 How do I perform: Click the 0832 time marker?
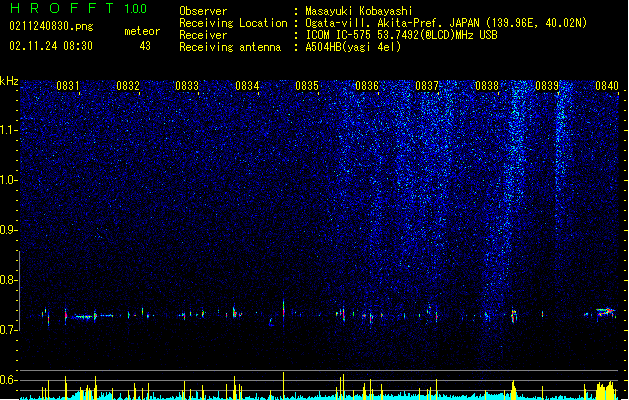(128, 86)
